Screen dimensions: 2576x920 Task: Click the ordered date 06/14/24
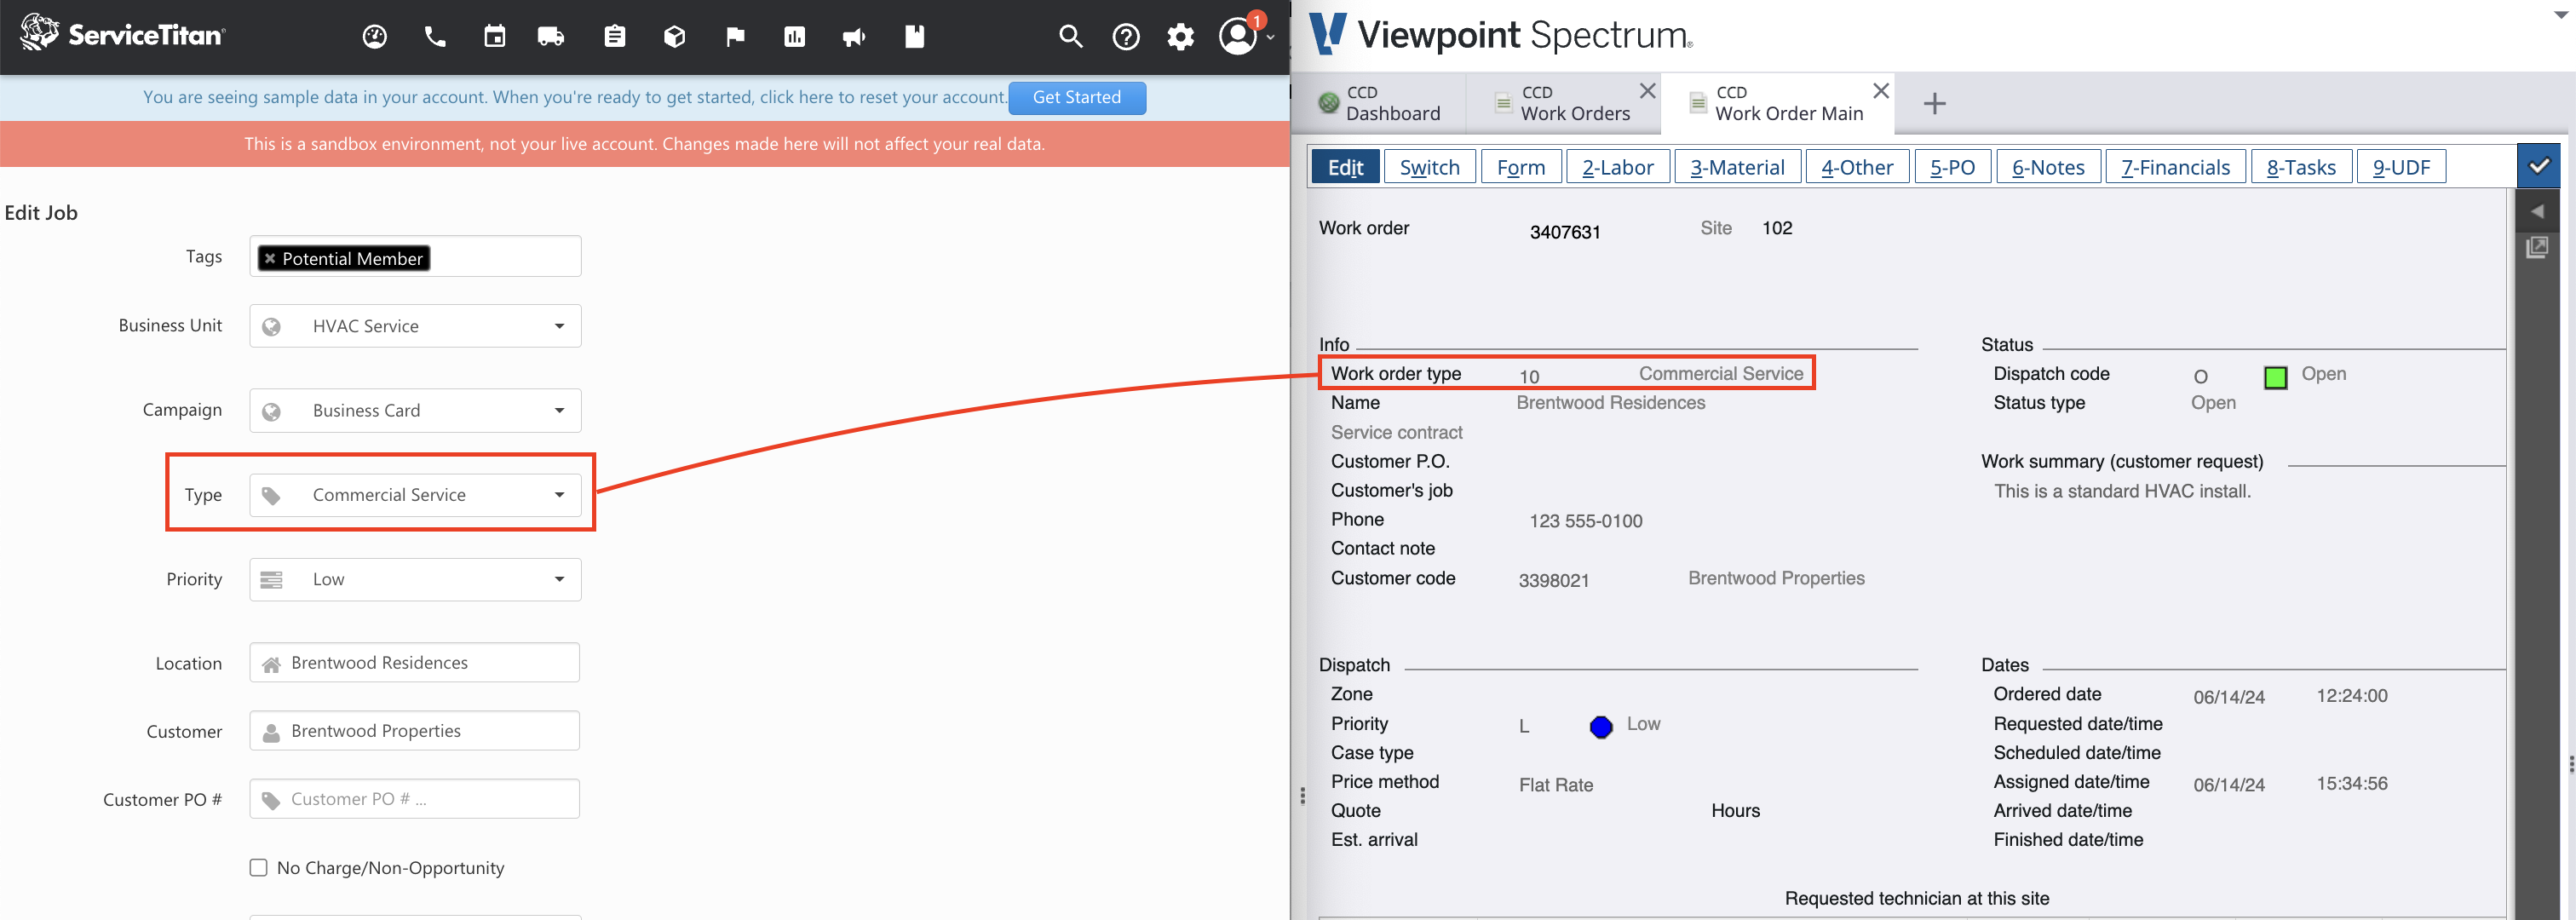tap(2229, 698)
